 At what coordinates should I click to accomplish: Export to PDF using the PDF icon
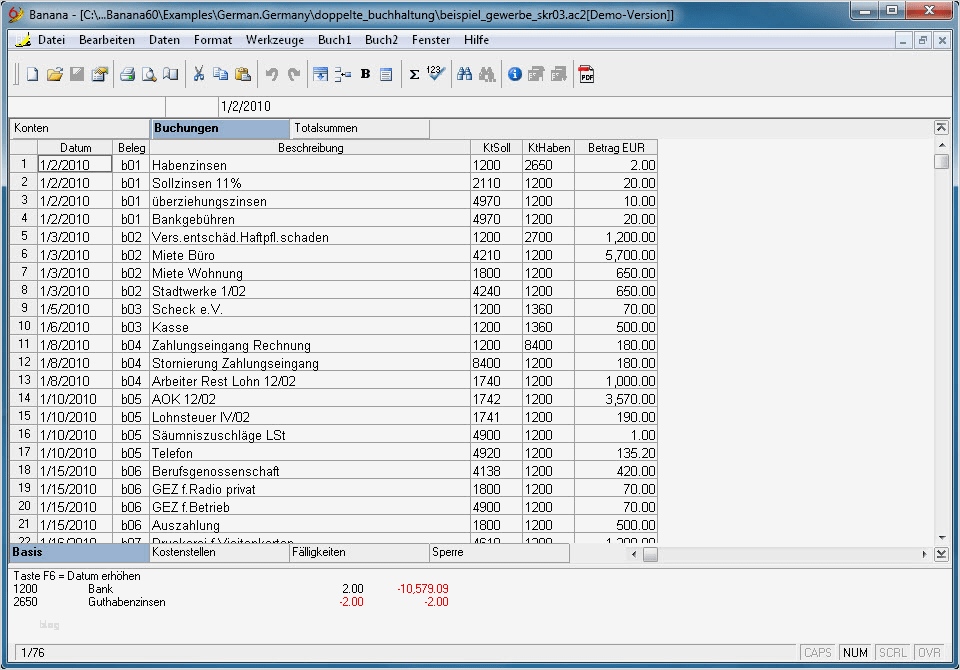(587, 74)
